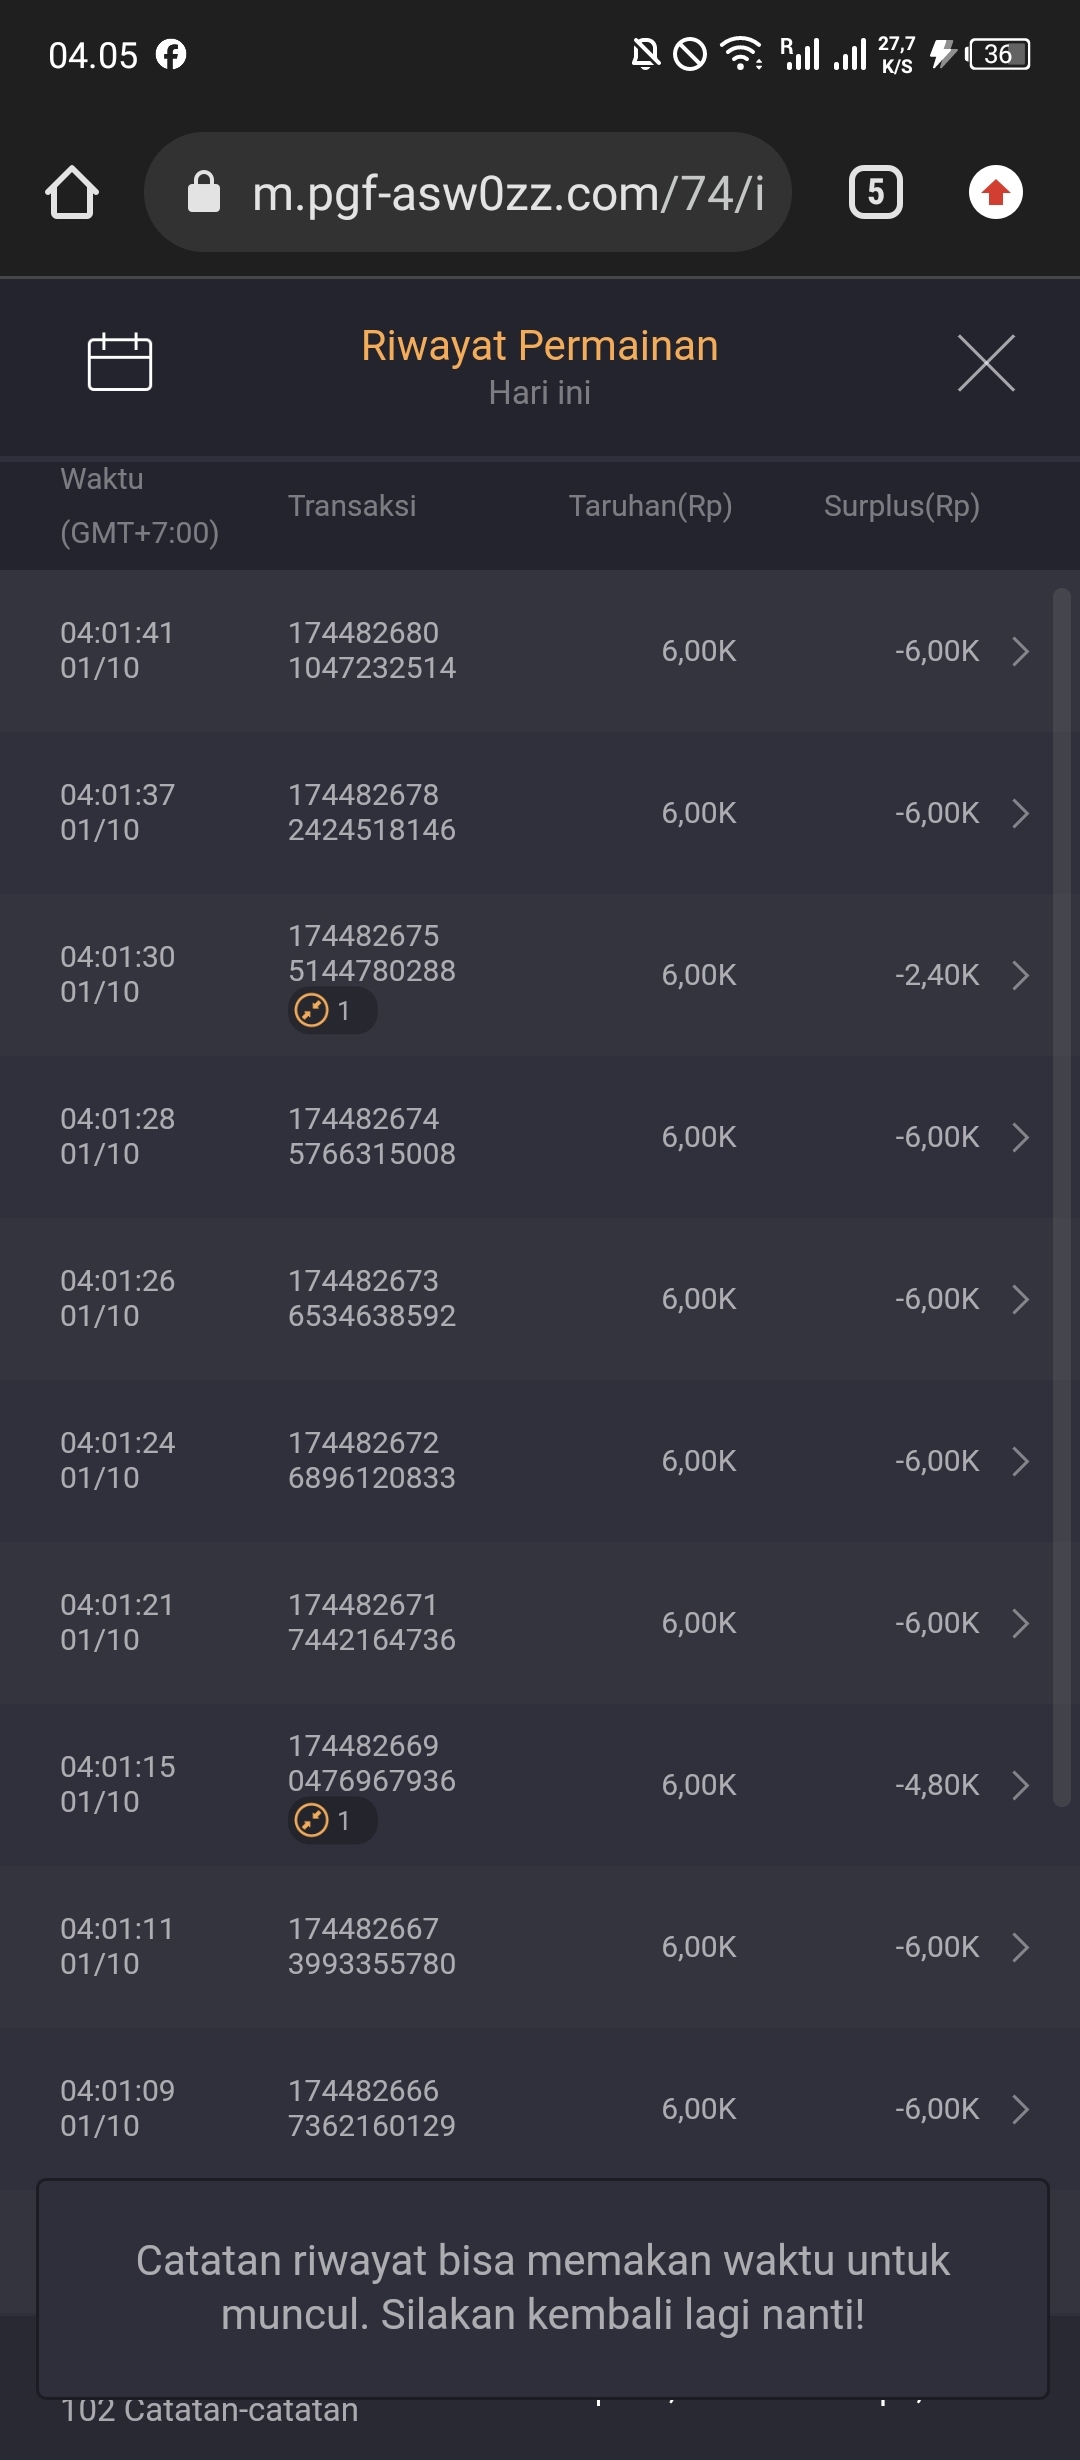Open the tab switcher showing 5 tabs
Viewport: 1080px width, 2460px height.
click(x=876, y=192)
